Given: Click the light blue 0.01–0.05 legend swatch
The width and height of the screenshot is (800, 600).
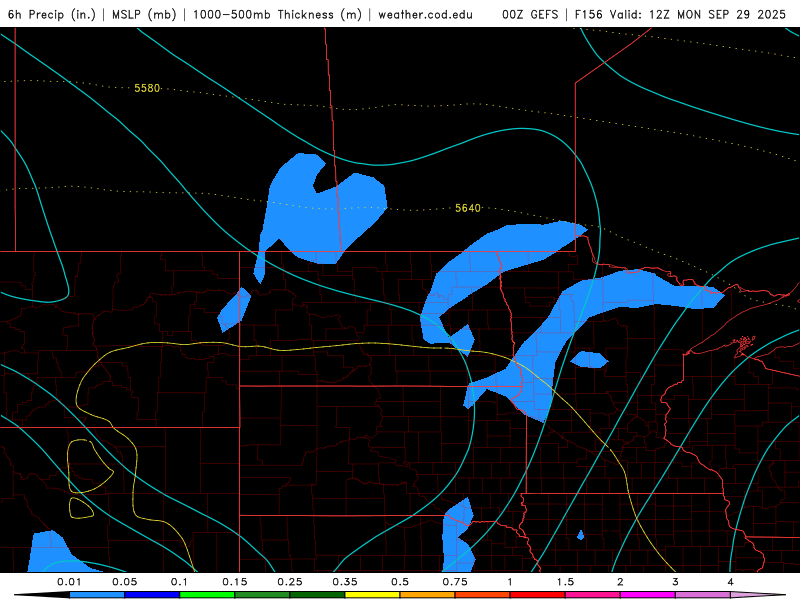Looking at the screenshot, I should coord(97,595).
